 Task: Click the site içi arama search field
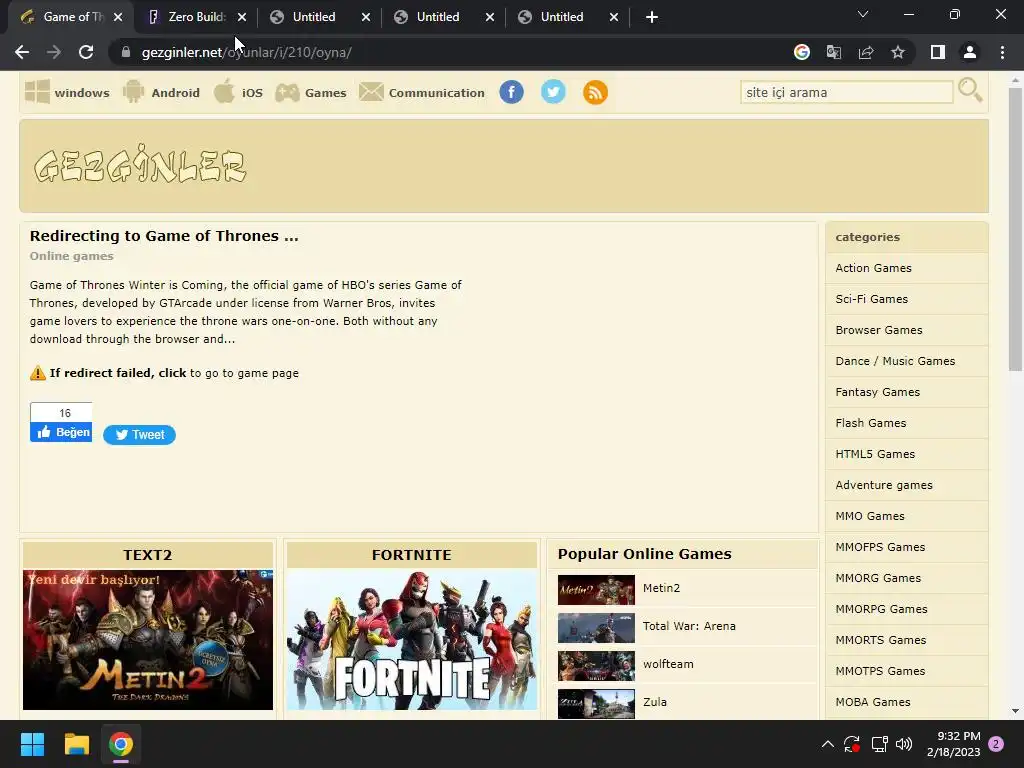click(x=846, y=92)
